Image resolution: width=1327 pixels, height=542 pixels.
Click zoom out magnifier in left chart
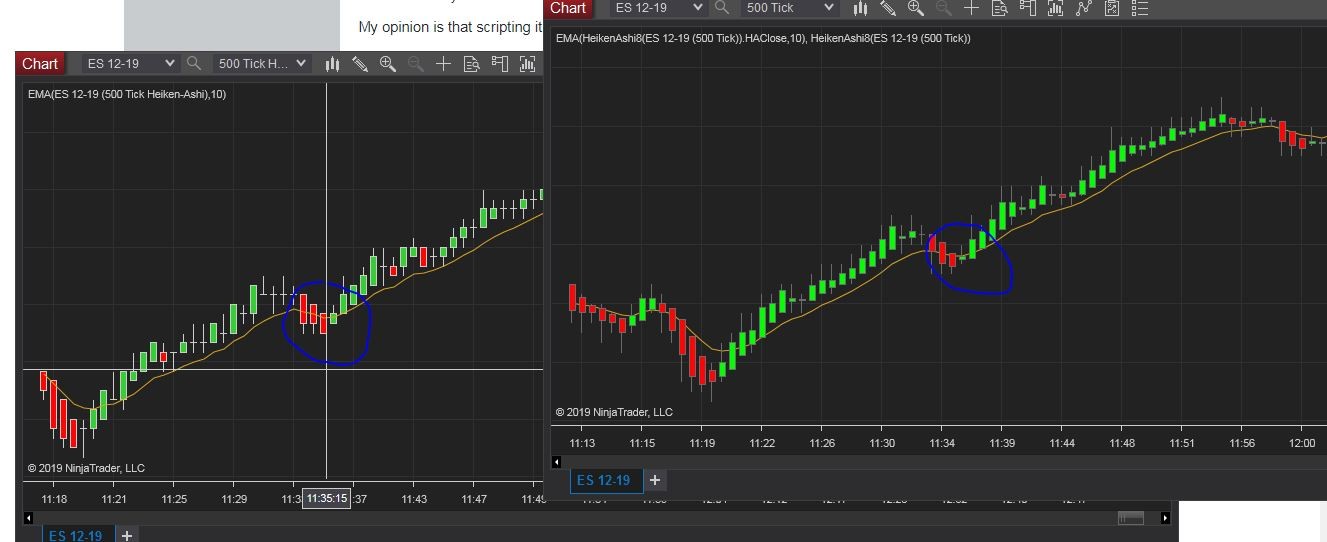[x=415, y=64]
